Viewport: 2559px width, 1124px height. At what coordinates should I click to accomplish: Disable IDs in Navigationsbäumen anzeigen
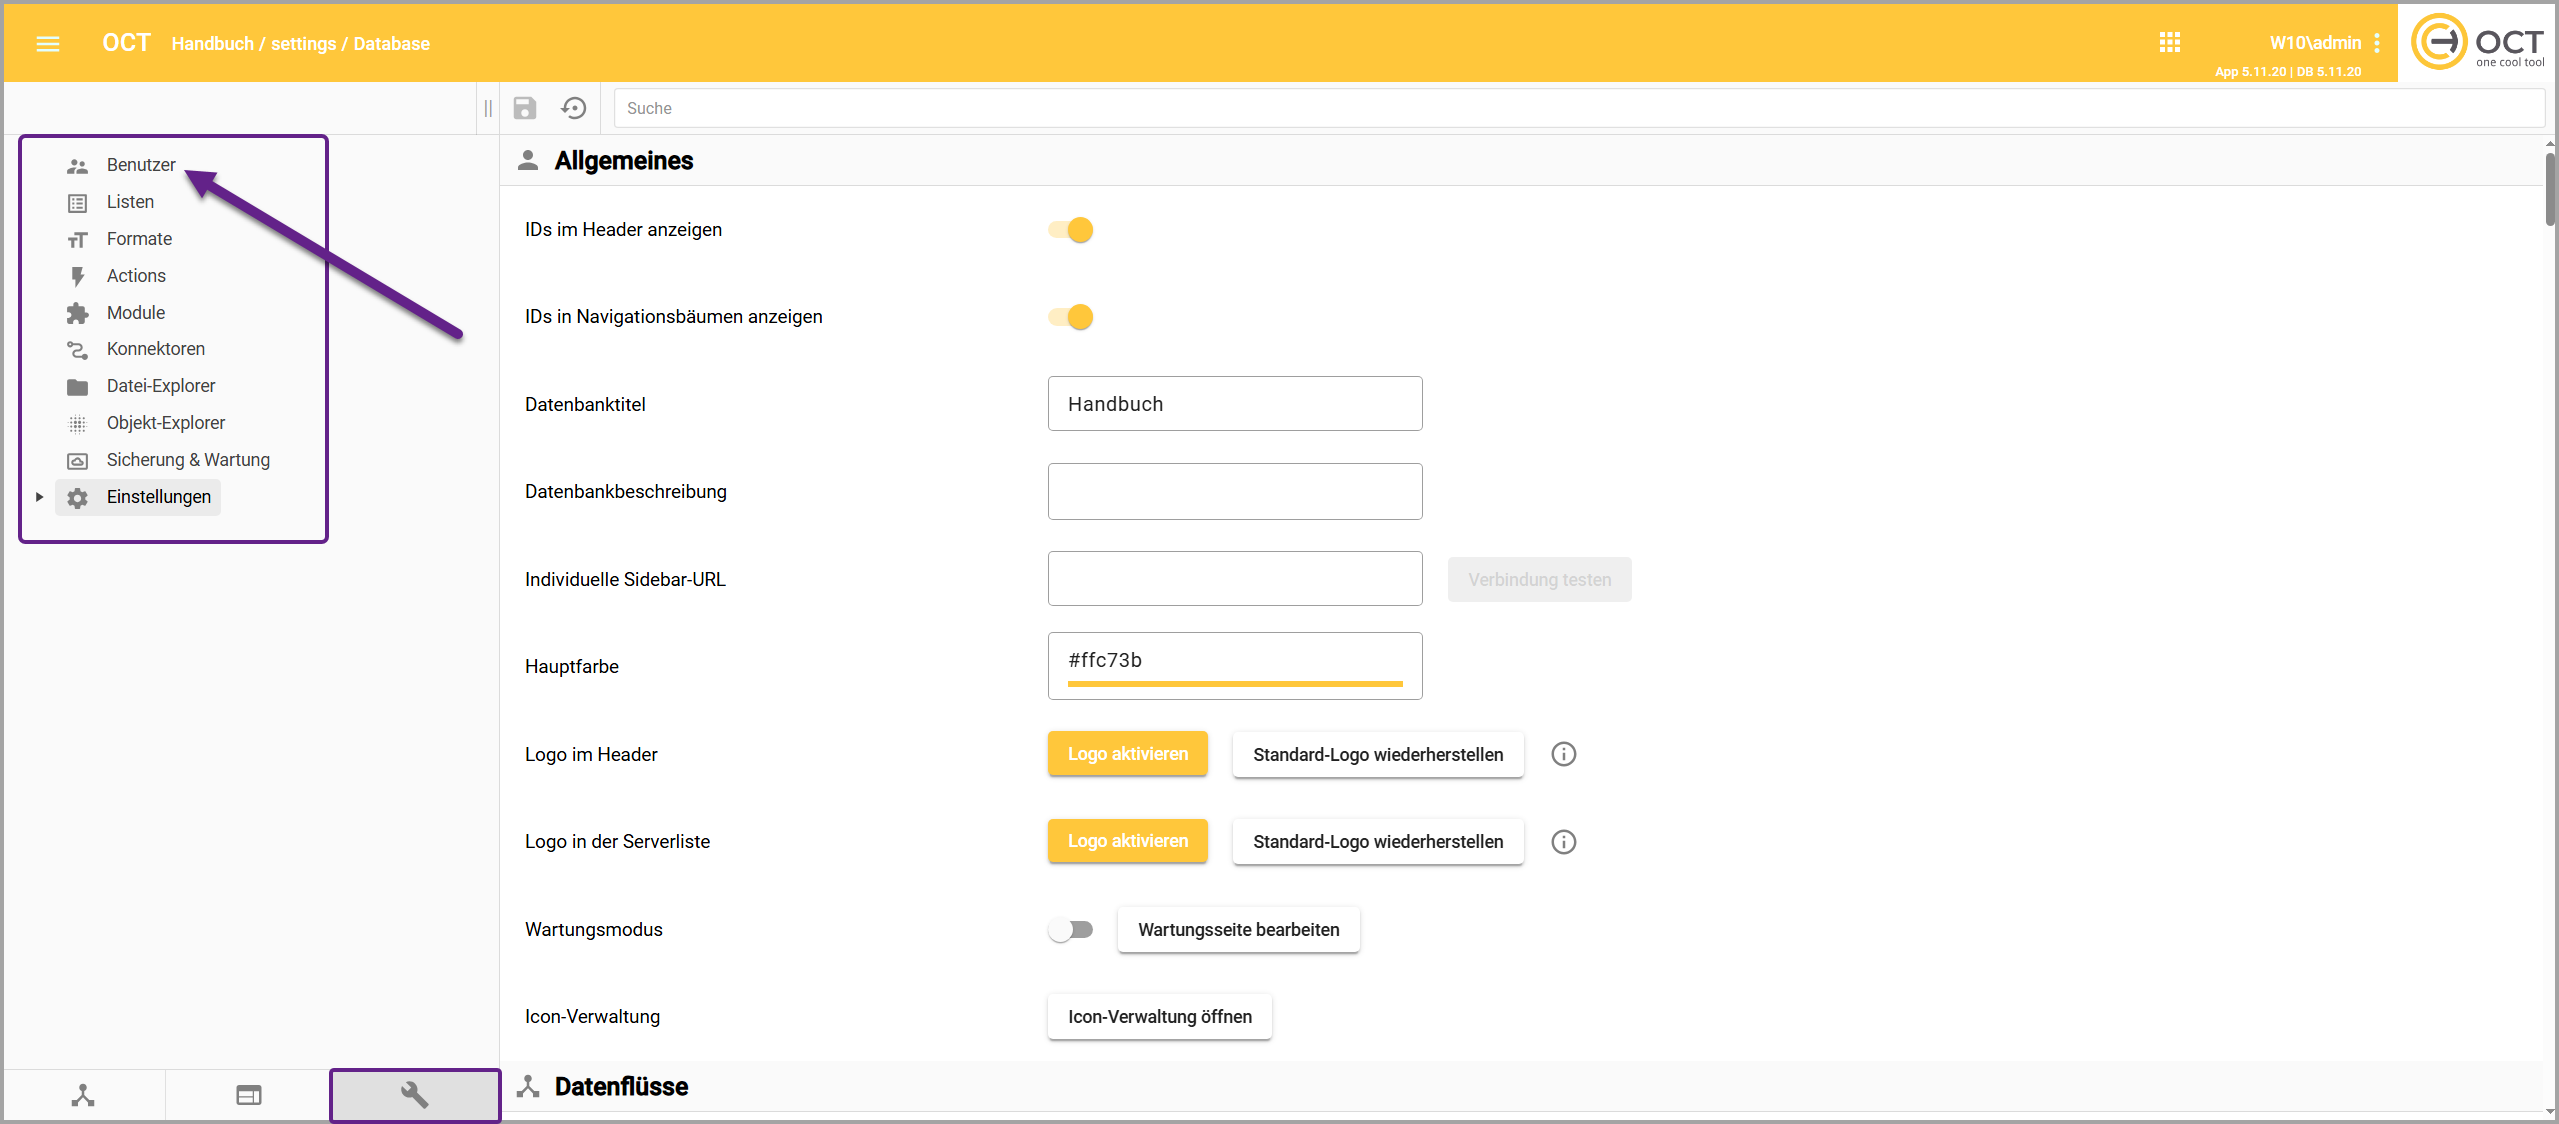(1071, 317)
